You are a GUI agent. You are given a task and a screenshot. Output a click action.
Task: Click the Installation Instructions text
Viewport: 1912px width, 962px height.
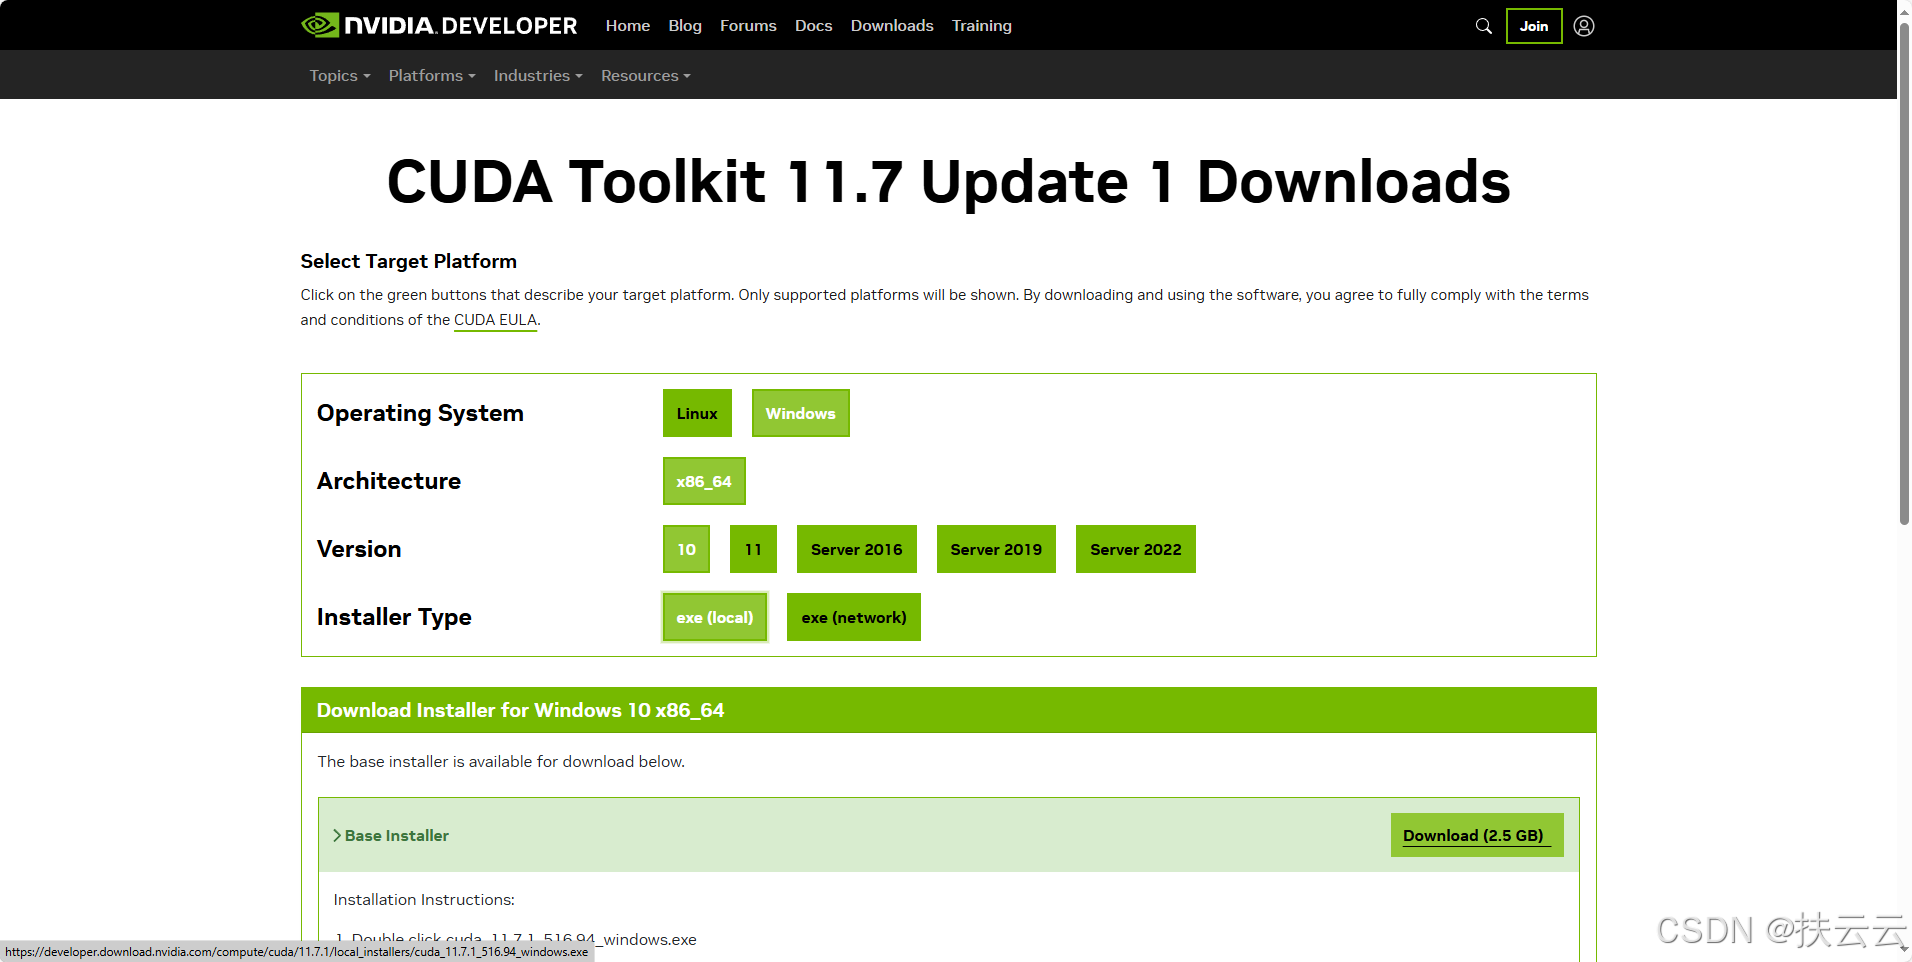(424, 900)
